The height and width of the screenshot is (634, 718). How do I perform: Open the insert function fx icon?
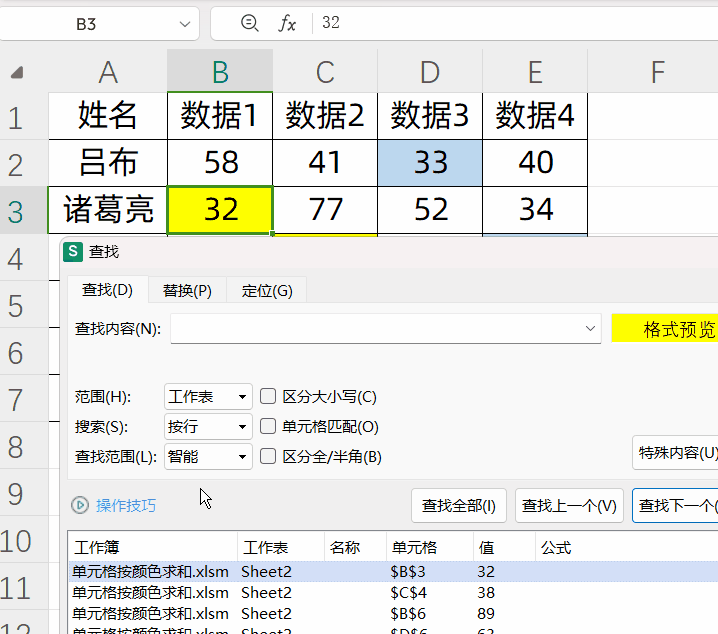(287, 23)
